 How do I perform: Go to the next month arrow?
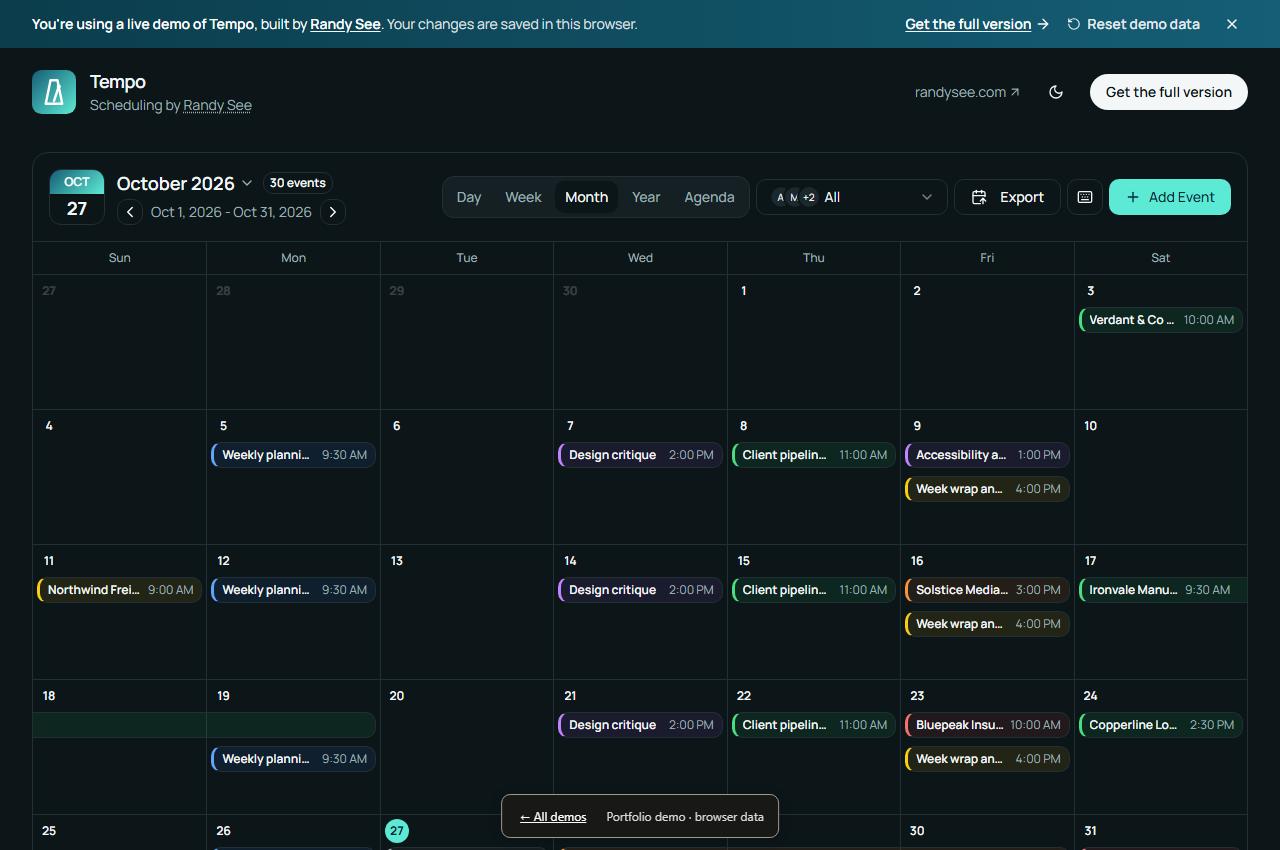[x=333, y=212]
